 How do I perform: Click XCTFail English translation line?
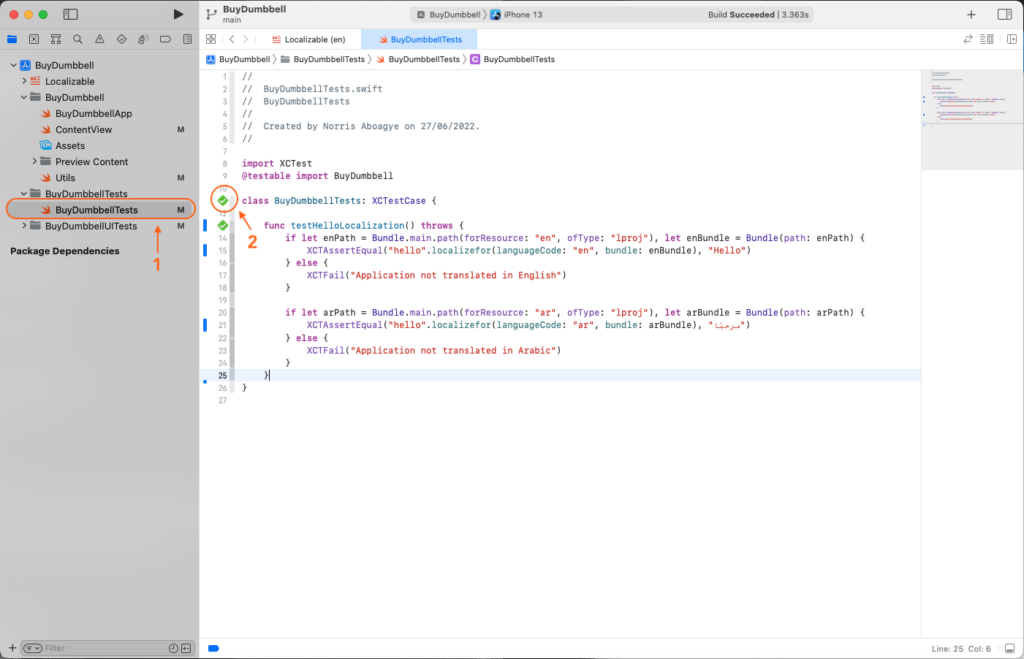pyautogui.click(x=436, y=276)
